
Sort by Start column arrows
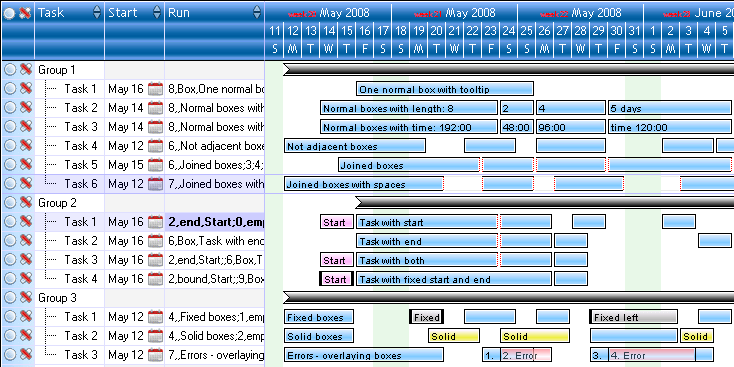[157, 13]
